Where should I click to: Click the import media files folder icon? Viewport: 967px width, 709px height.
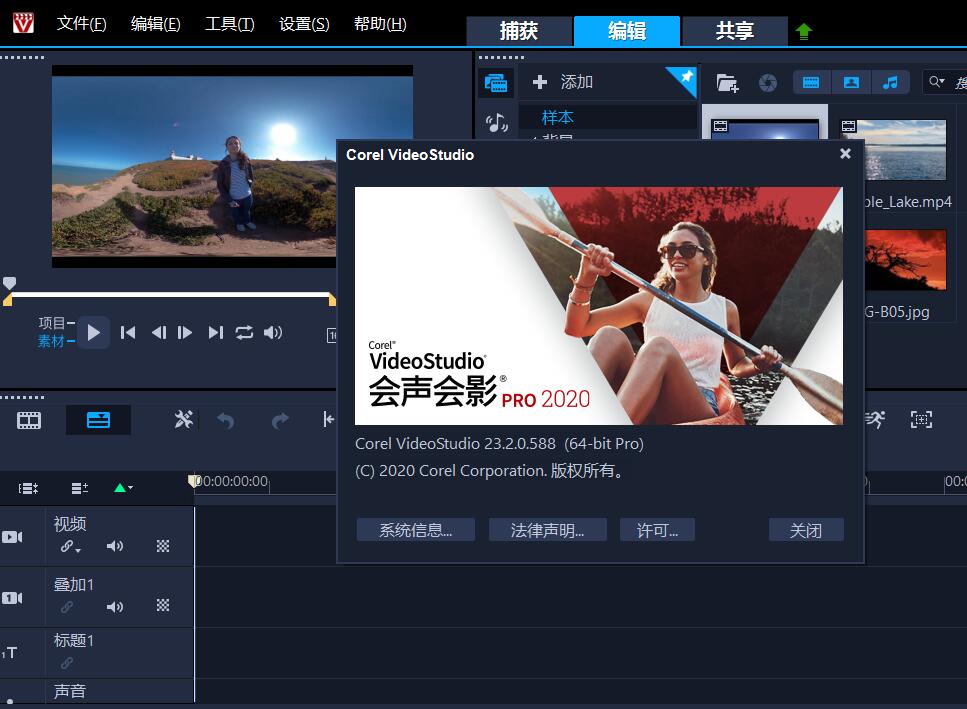tap(727, 83)
